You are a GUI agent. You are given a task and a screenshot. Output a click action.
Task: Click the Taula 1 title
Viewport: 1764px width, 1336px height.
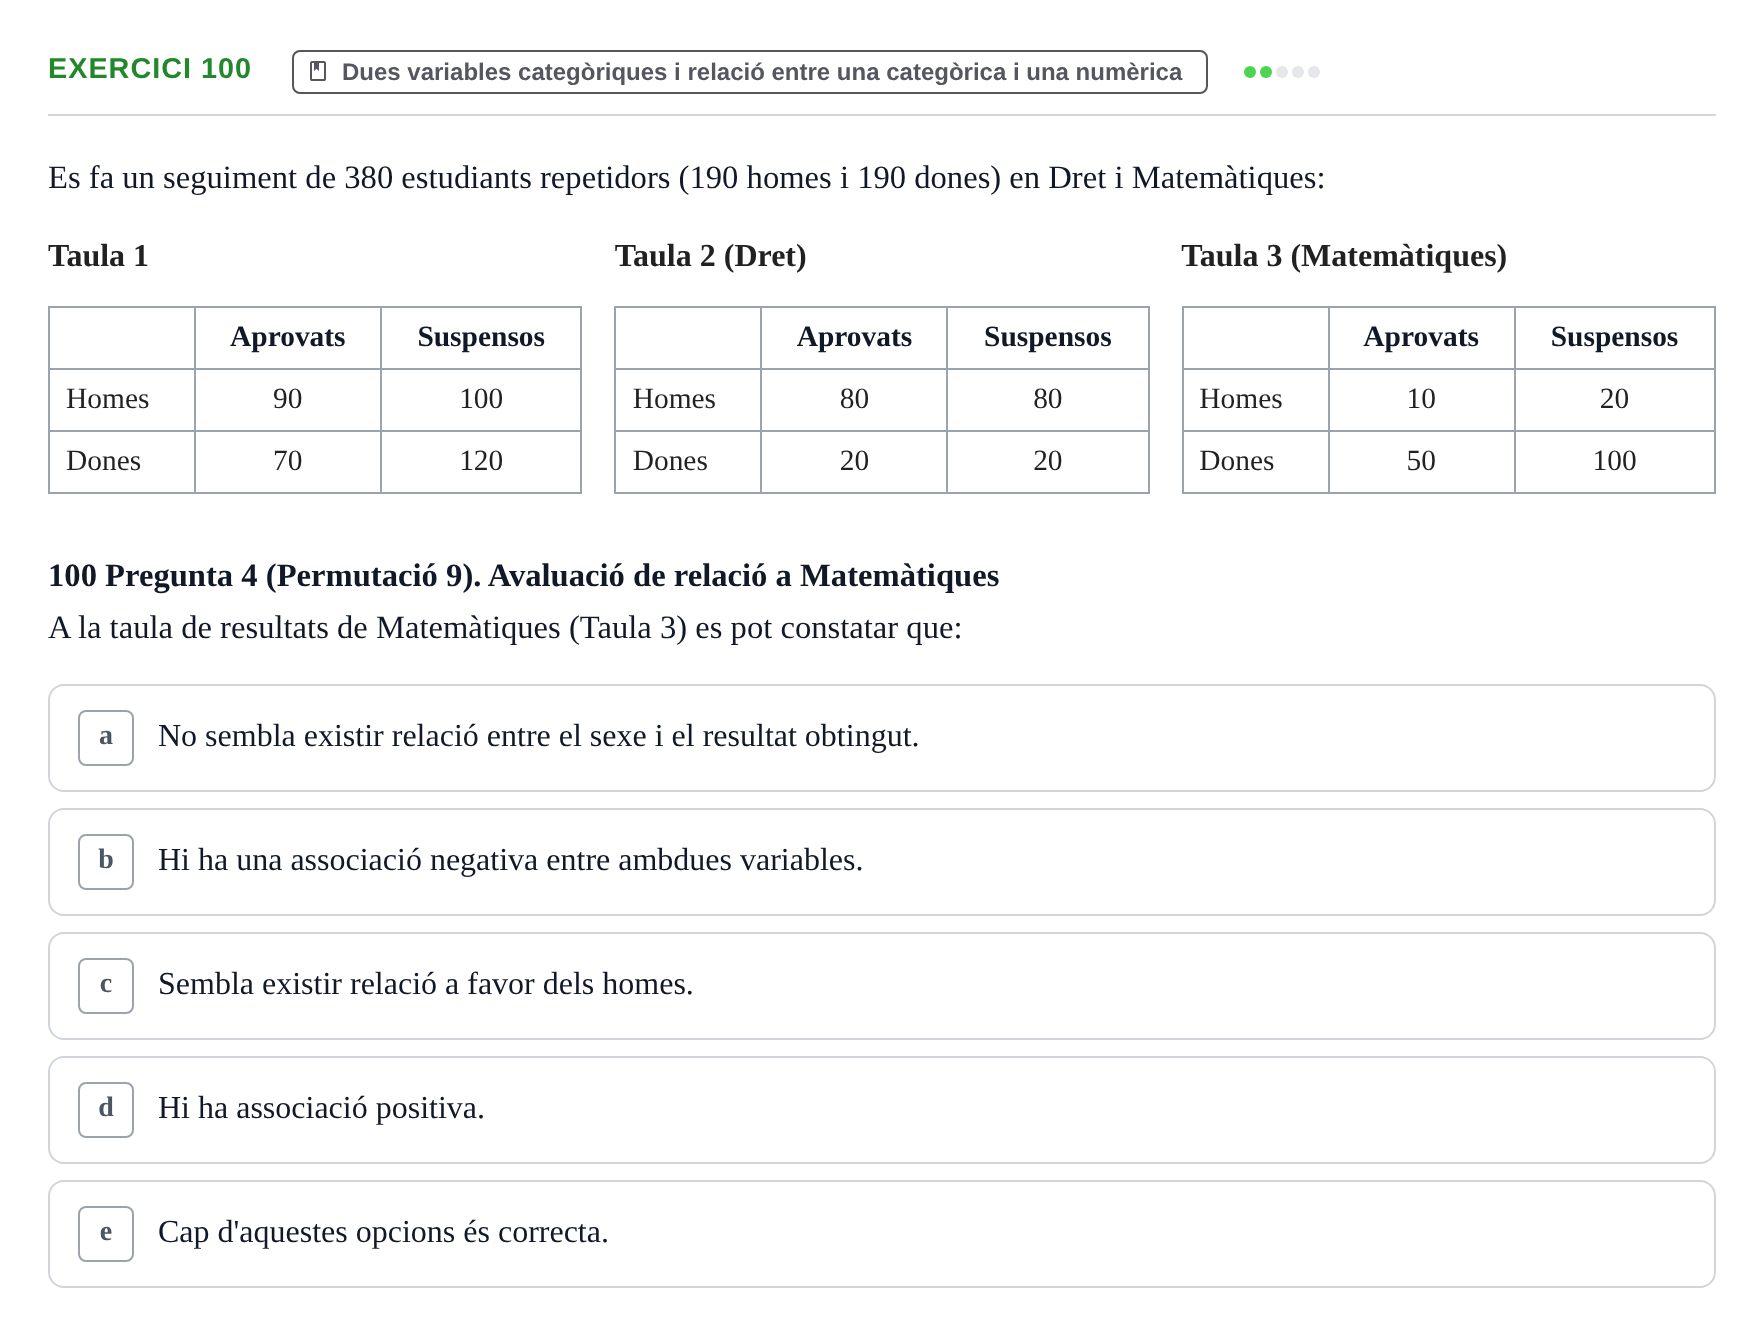click(x=98, y=256)
